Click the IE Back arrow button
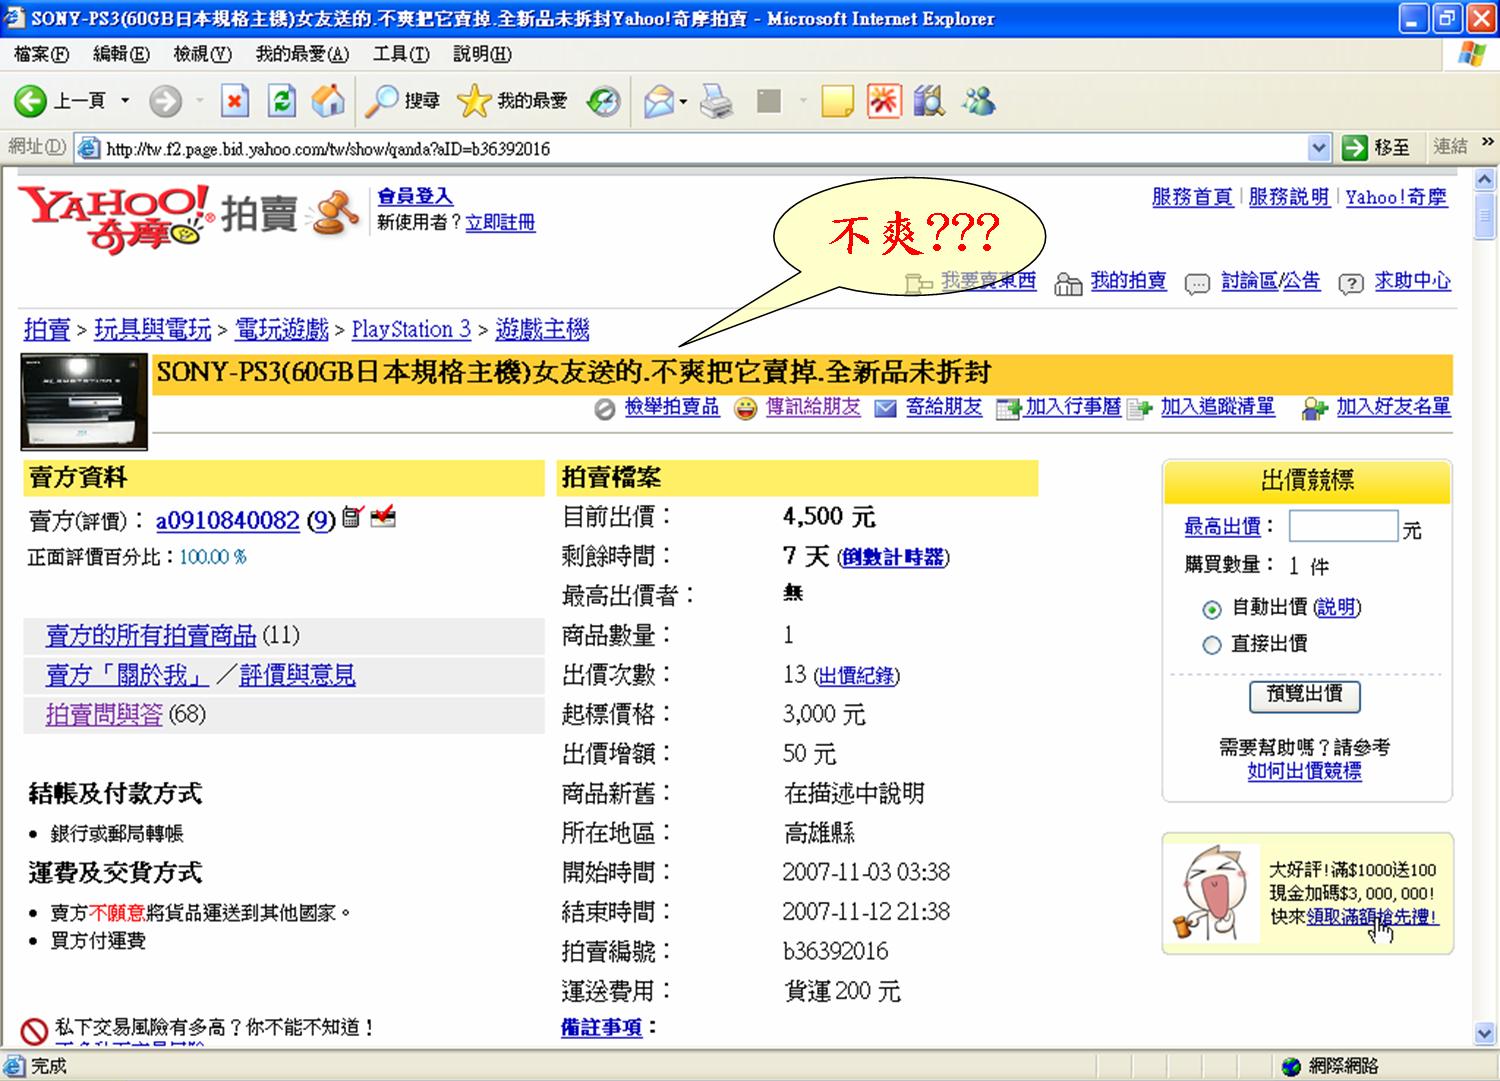 click(30, 100)
